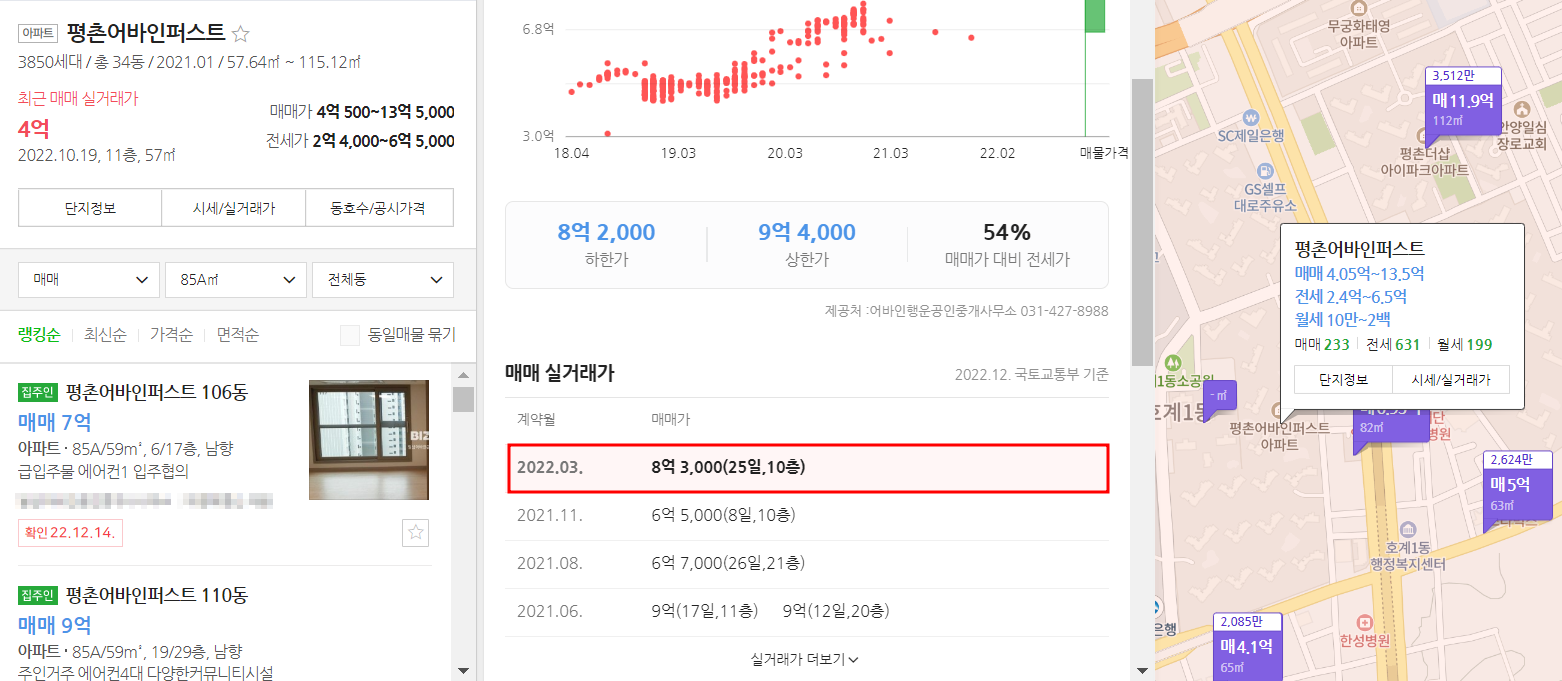This screenshot has height=681, width=1562.
Task: Click the 확인 22.12.14. confirmation tag
Action: 70,533
